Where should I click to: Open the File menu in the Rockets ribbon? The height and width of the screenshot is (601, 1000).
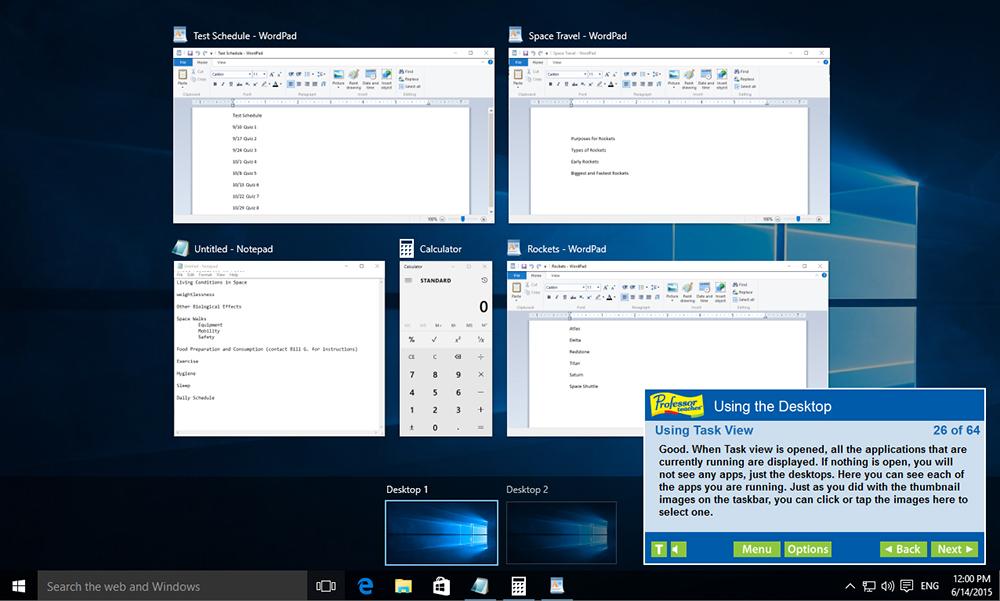pos(517,275)
